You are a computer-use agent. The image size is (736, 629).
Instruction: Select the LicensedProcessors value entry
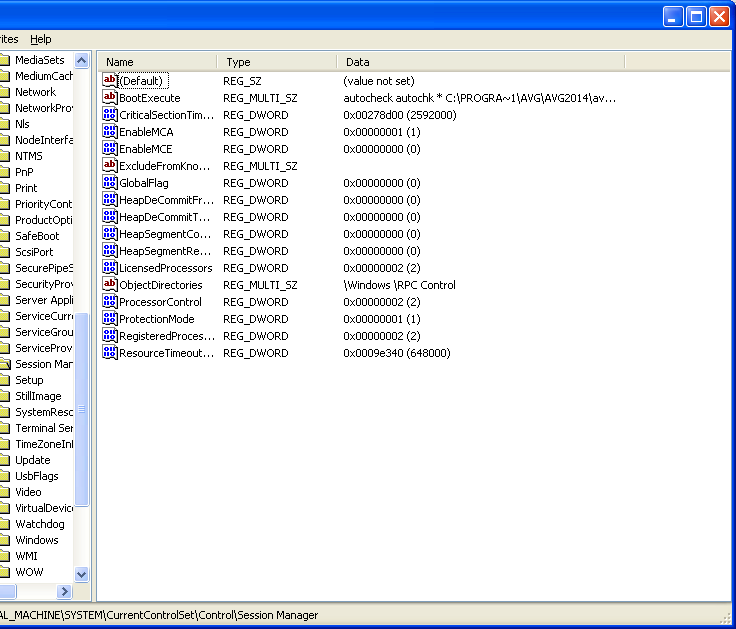click(x=165, y=268)
